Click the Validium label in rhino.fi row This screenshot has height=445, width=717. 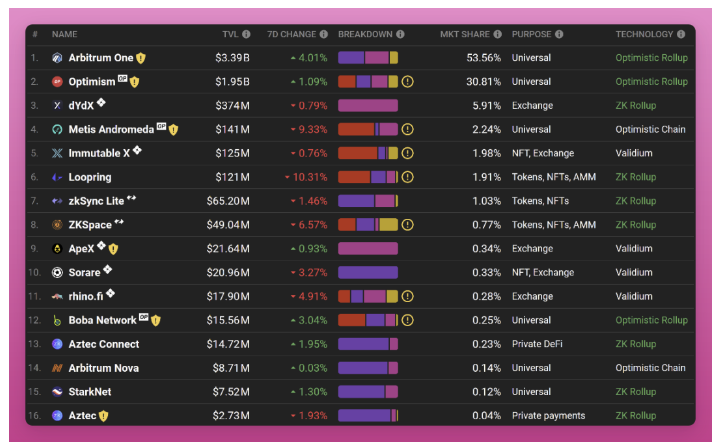[634, 296]
